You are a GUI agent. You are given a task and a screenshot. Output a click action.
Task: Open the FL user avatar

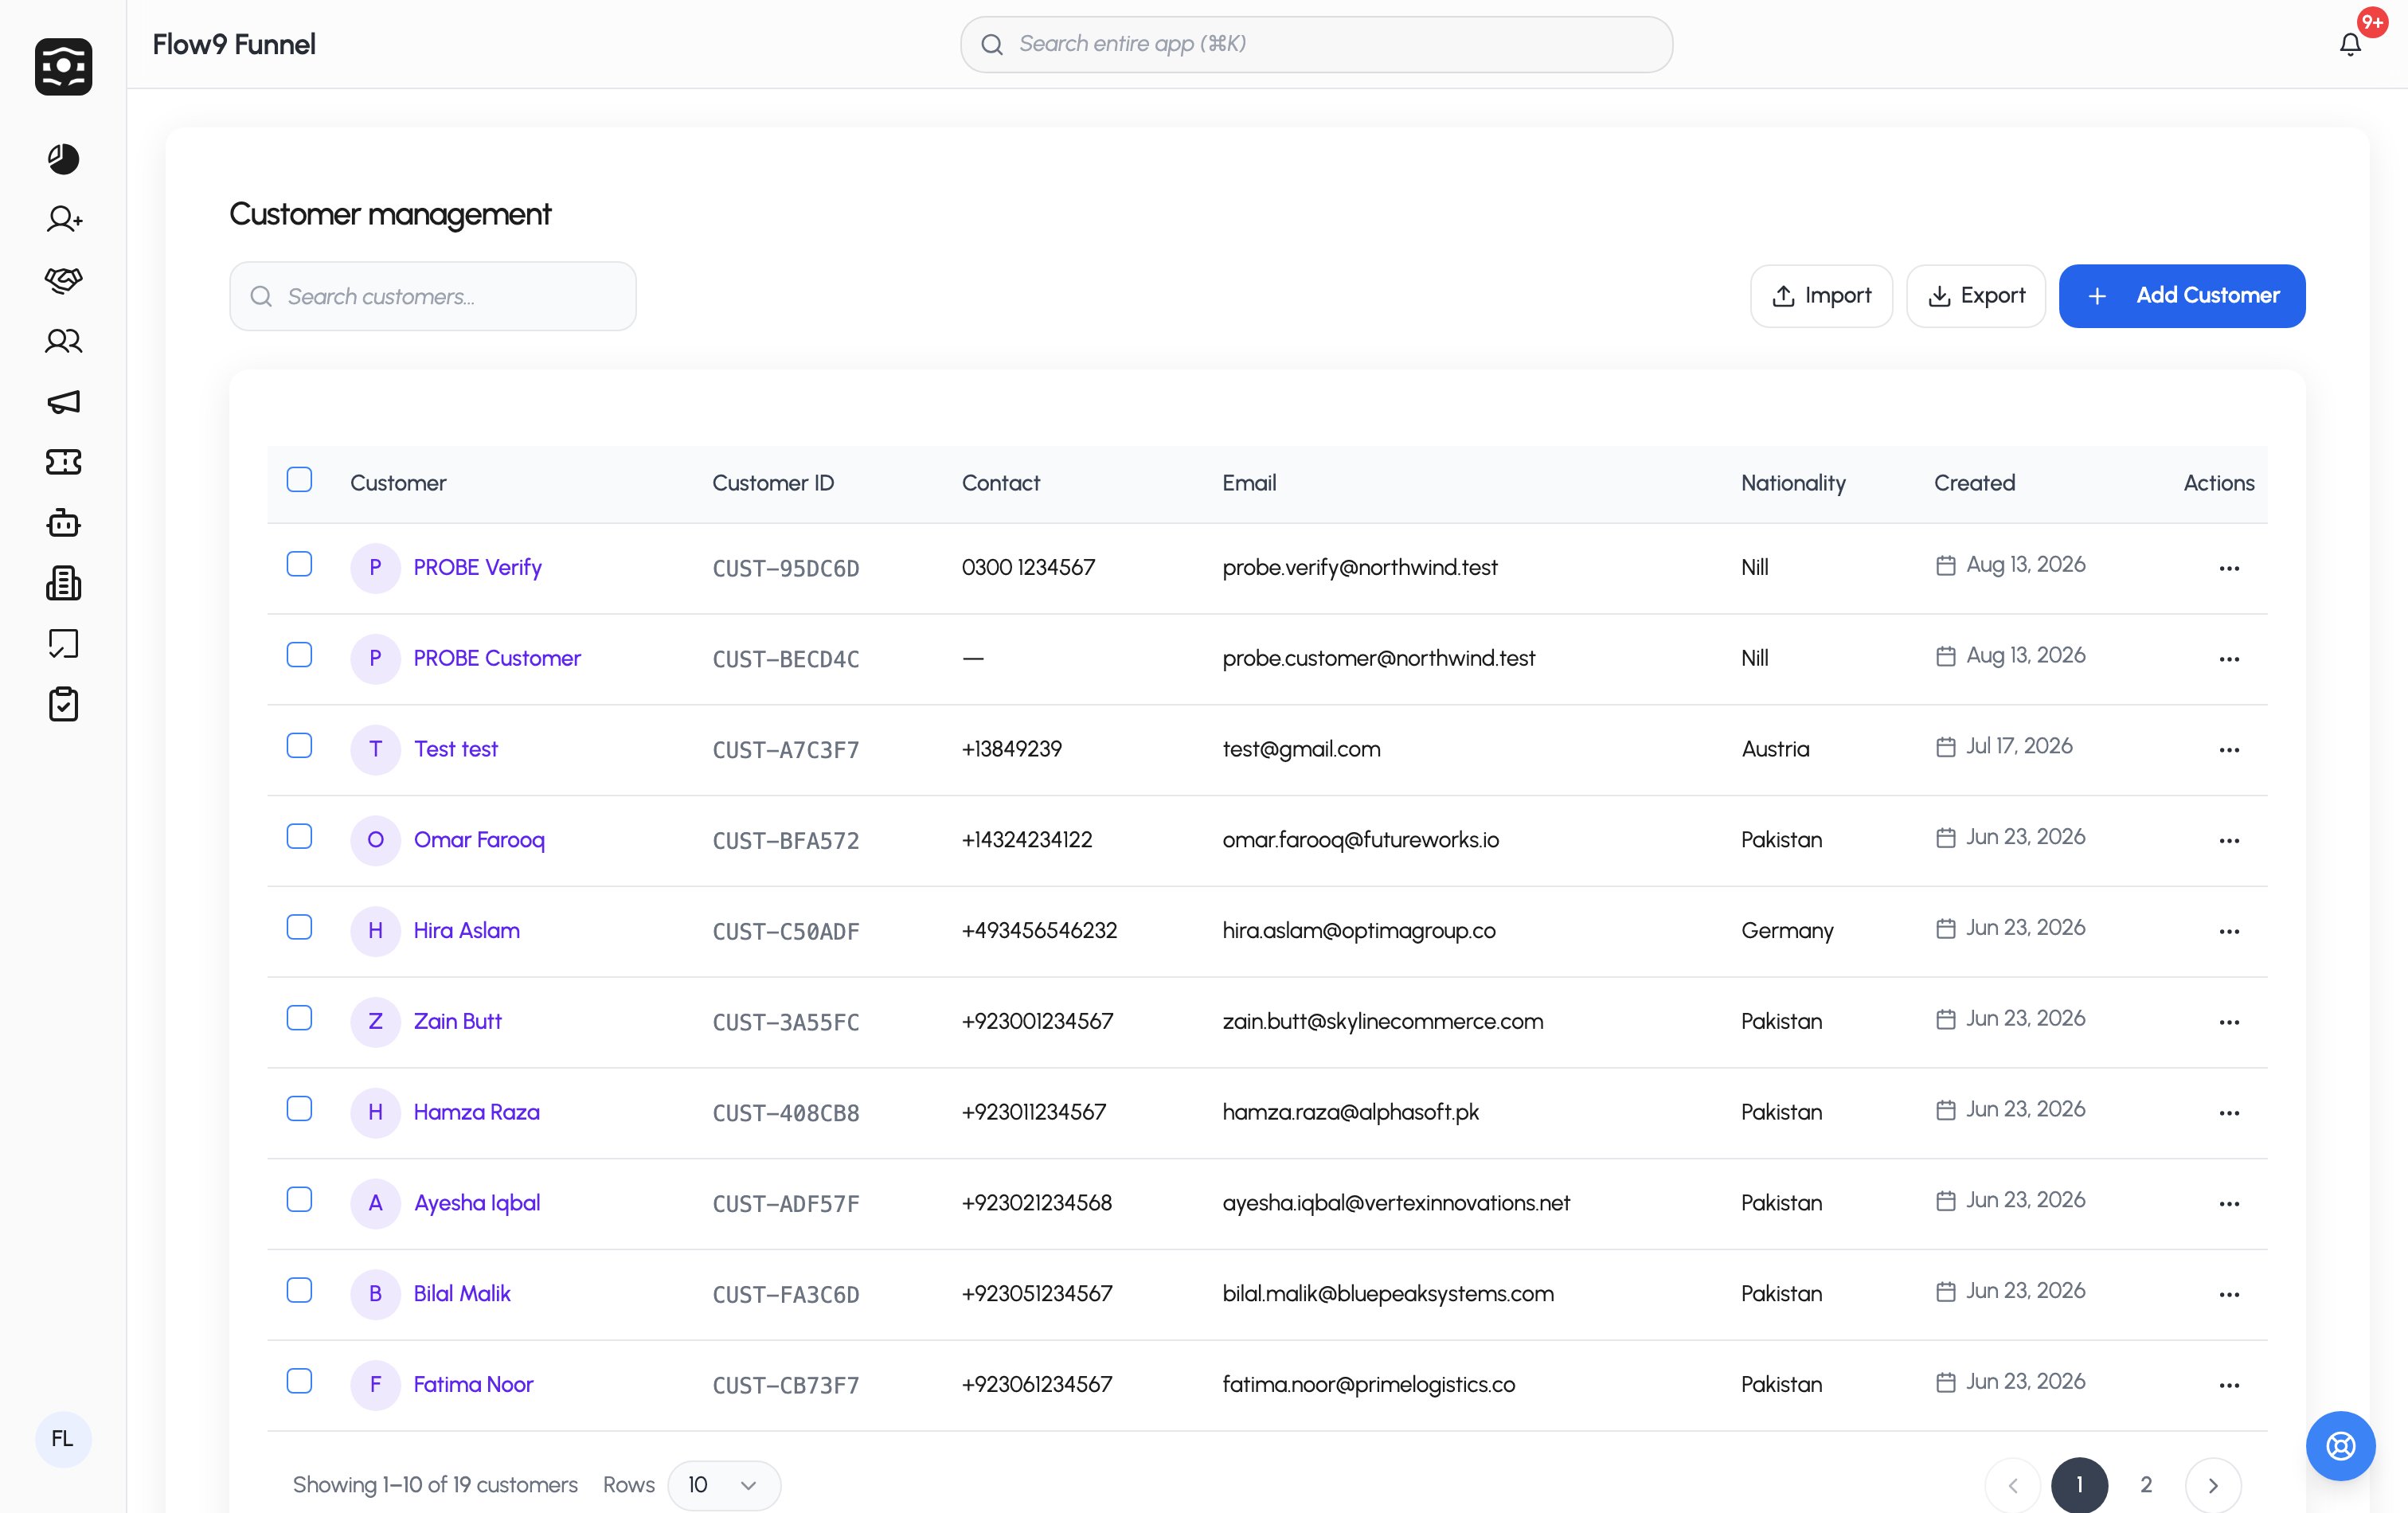pos(63,1439)
